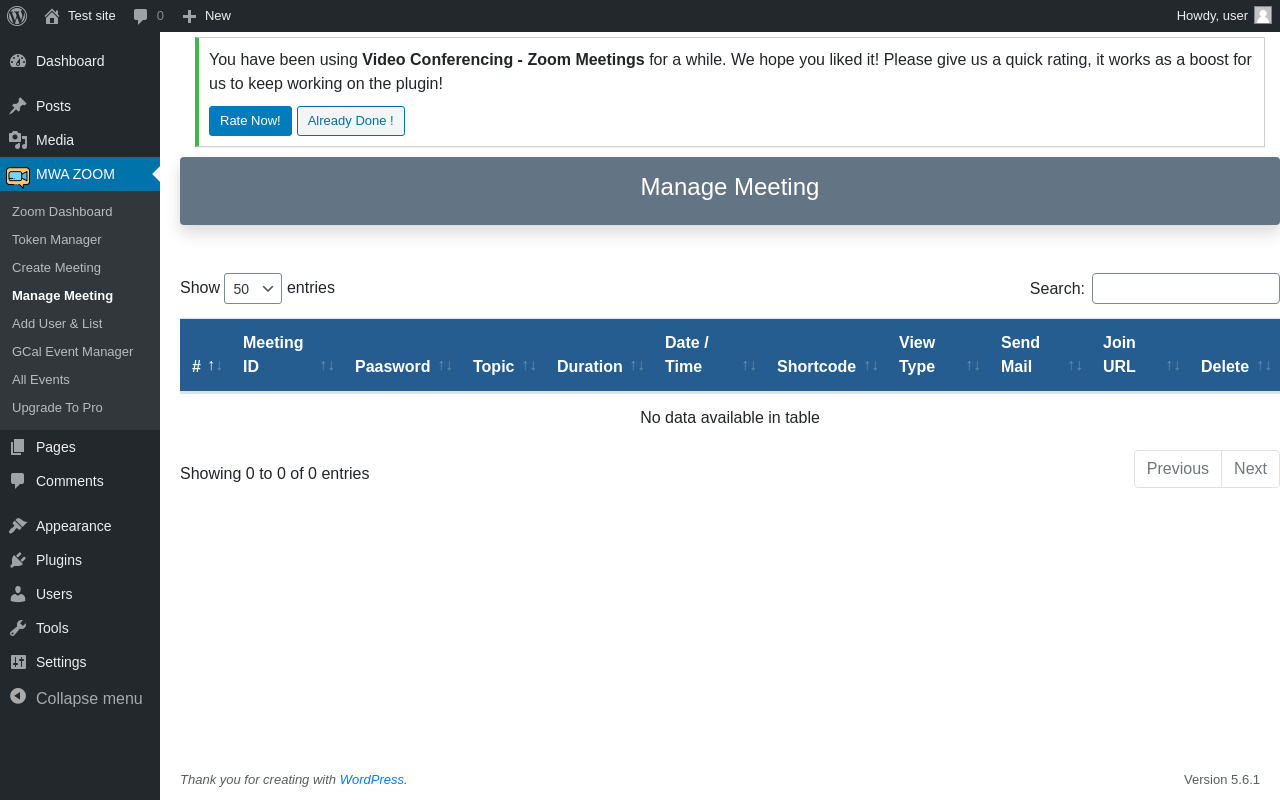The width and height of the screenshot is (1280, 800).
Task: Click the user avatar next to Howdy, user
Action: (1263, 15)
